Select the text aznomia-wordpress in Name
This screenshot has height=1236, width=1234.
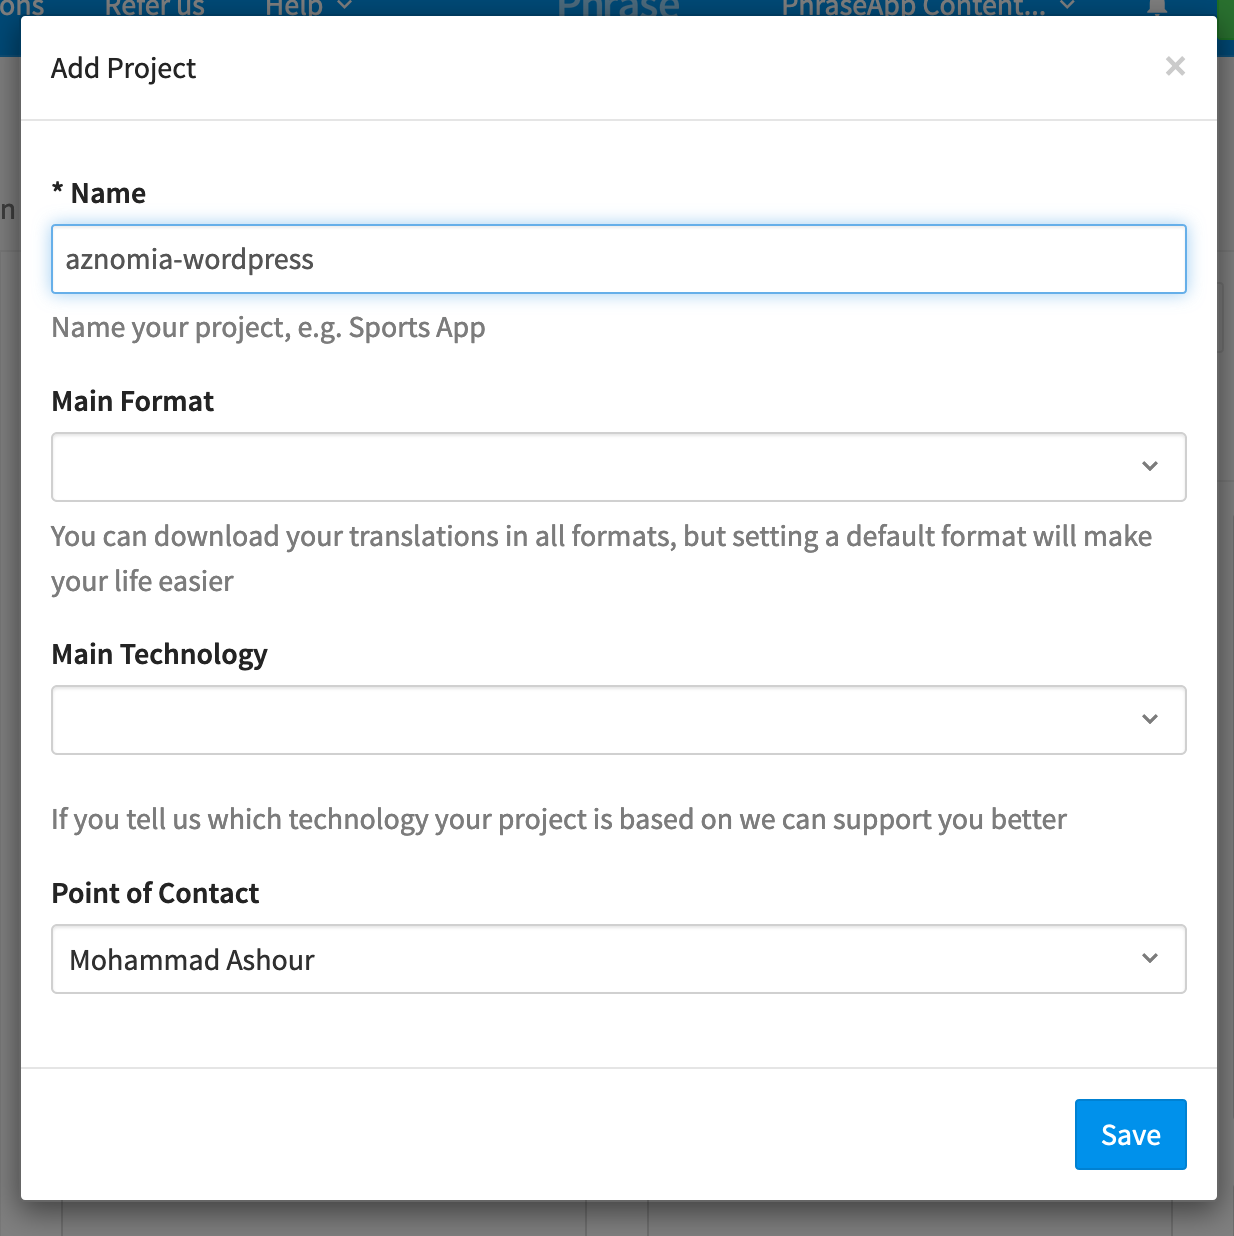190,259
